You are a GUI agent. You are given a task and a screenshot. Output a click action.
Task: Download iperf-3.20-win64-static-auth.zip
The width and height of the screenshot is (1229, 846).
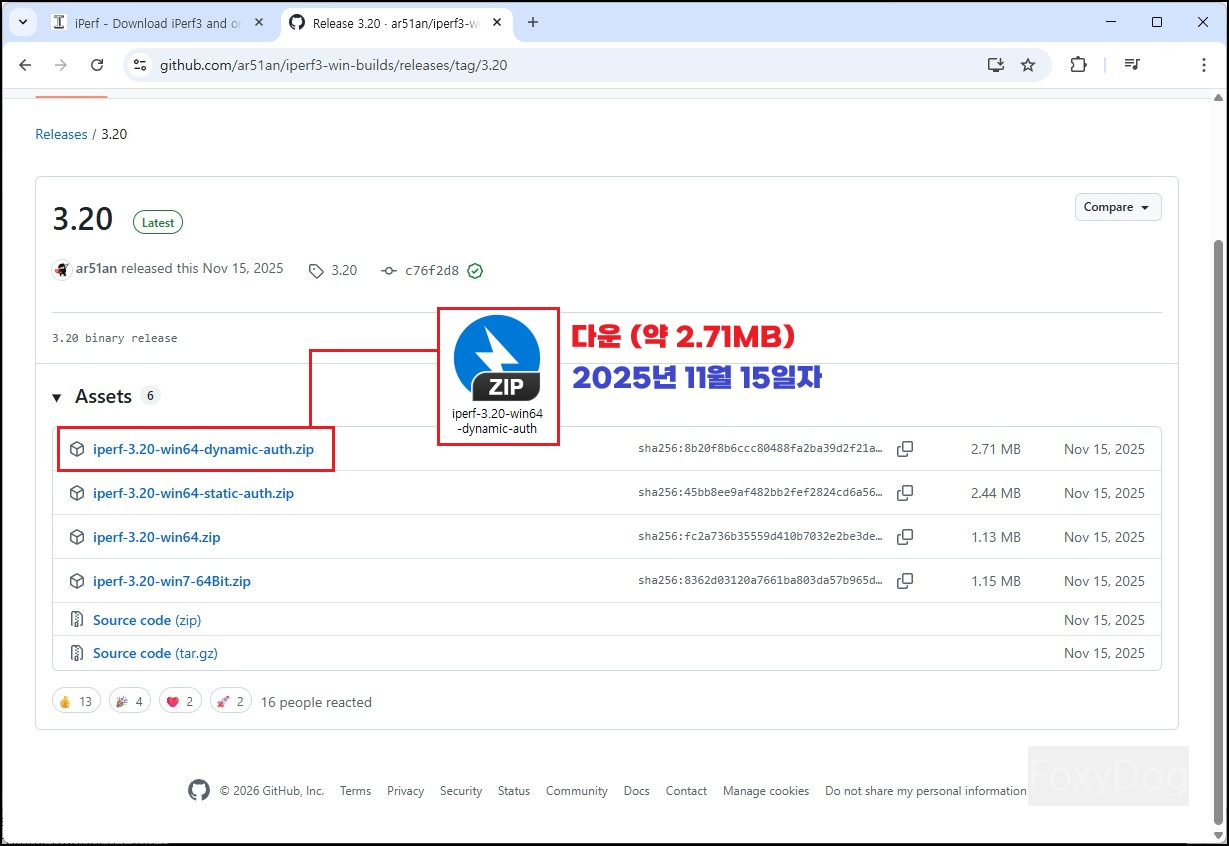[x=193, y=493]
